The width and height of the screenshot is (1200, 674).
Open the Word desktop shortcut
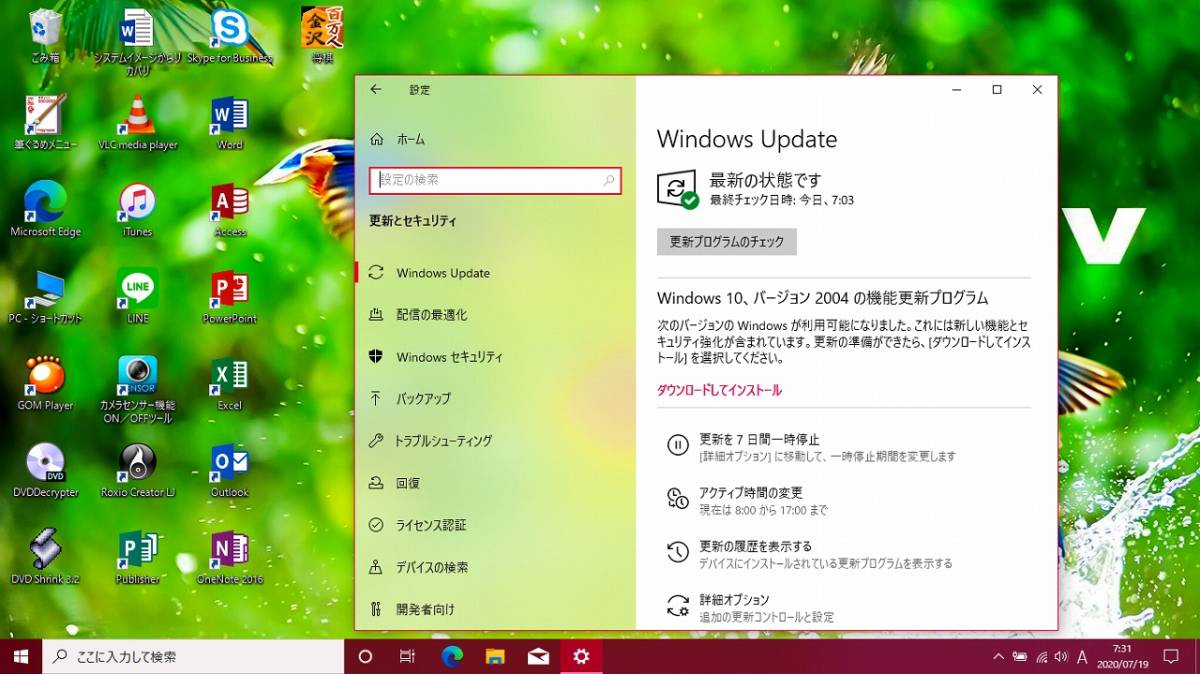pos(229,122)
